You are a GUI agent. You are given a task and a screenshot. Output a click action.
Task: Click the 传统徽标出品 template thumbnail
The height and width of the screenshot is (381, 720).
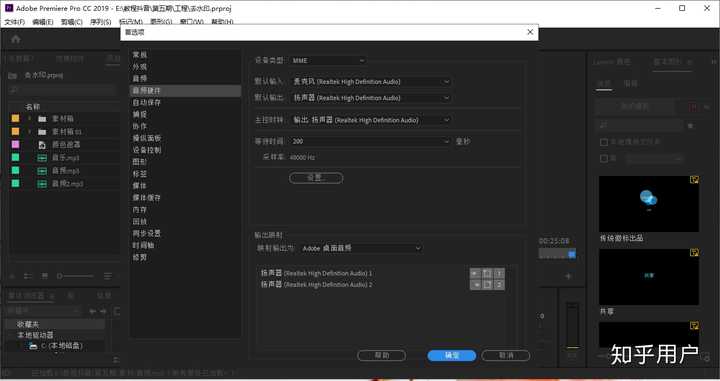pyautogui.click(x=649, y=204)
